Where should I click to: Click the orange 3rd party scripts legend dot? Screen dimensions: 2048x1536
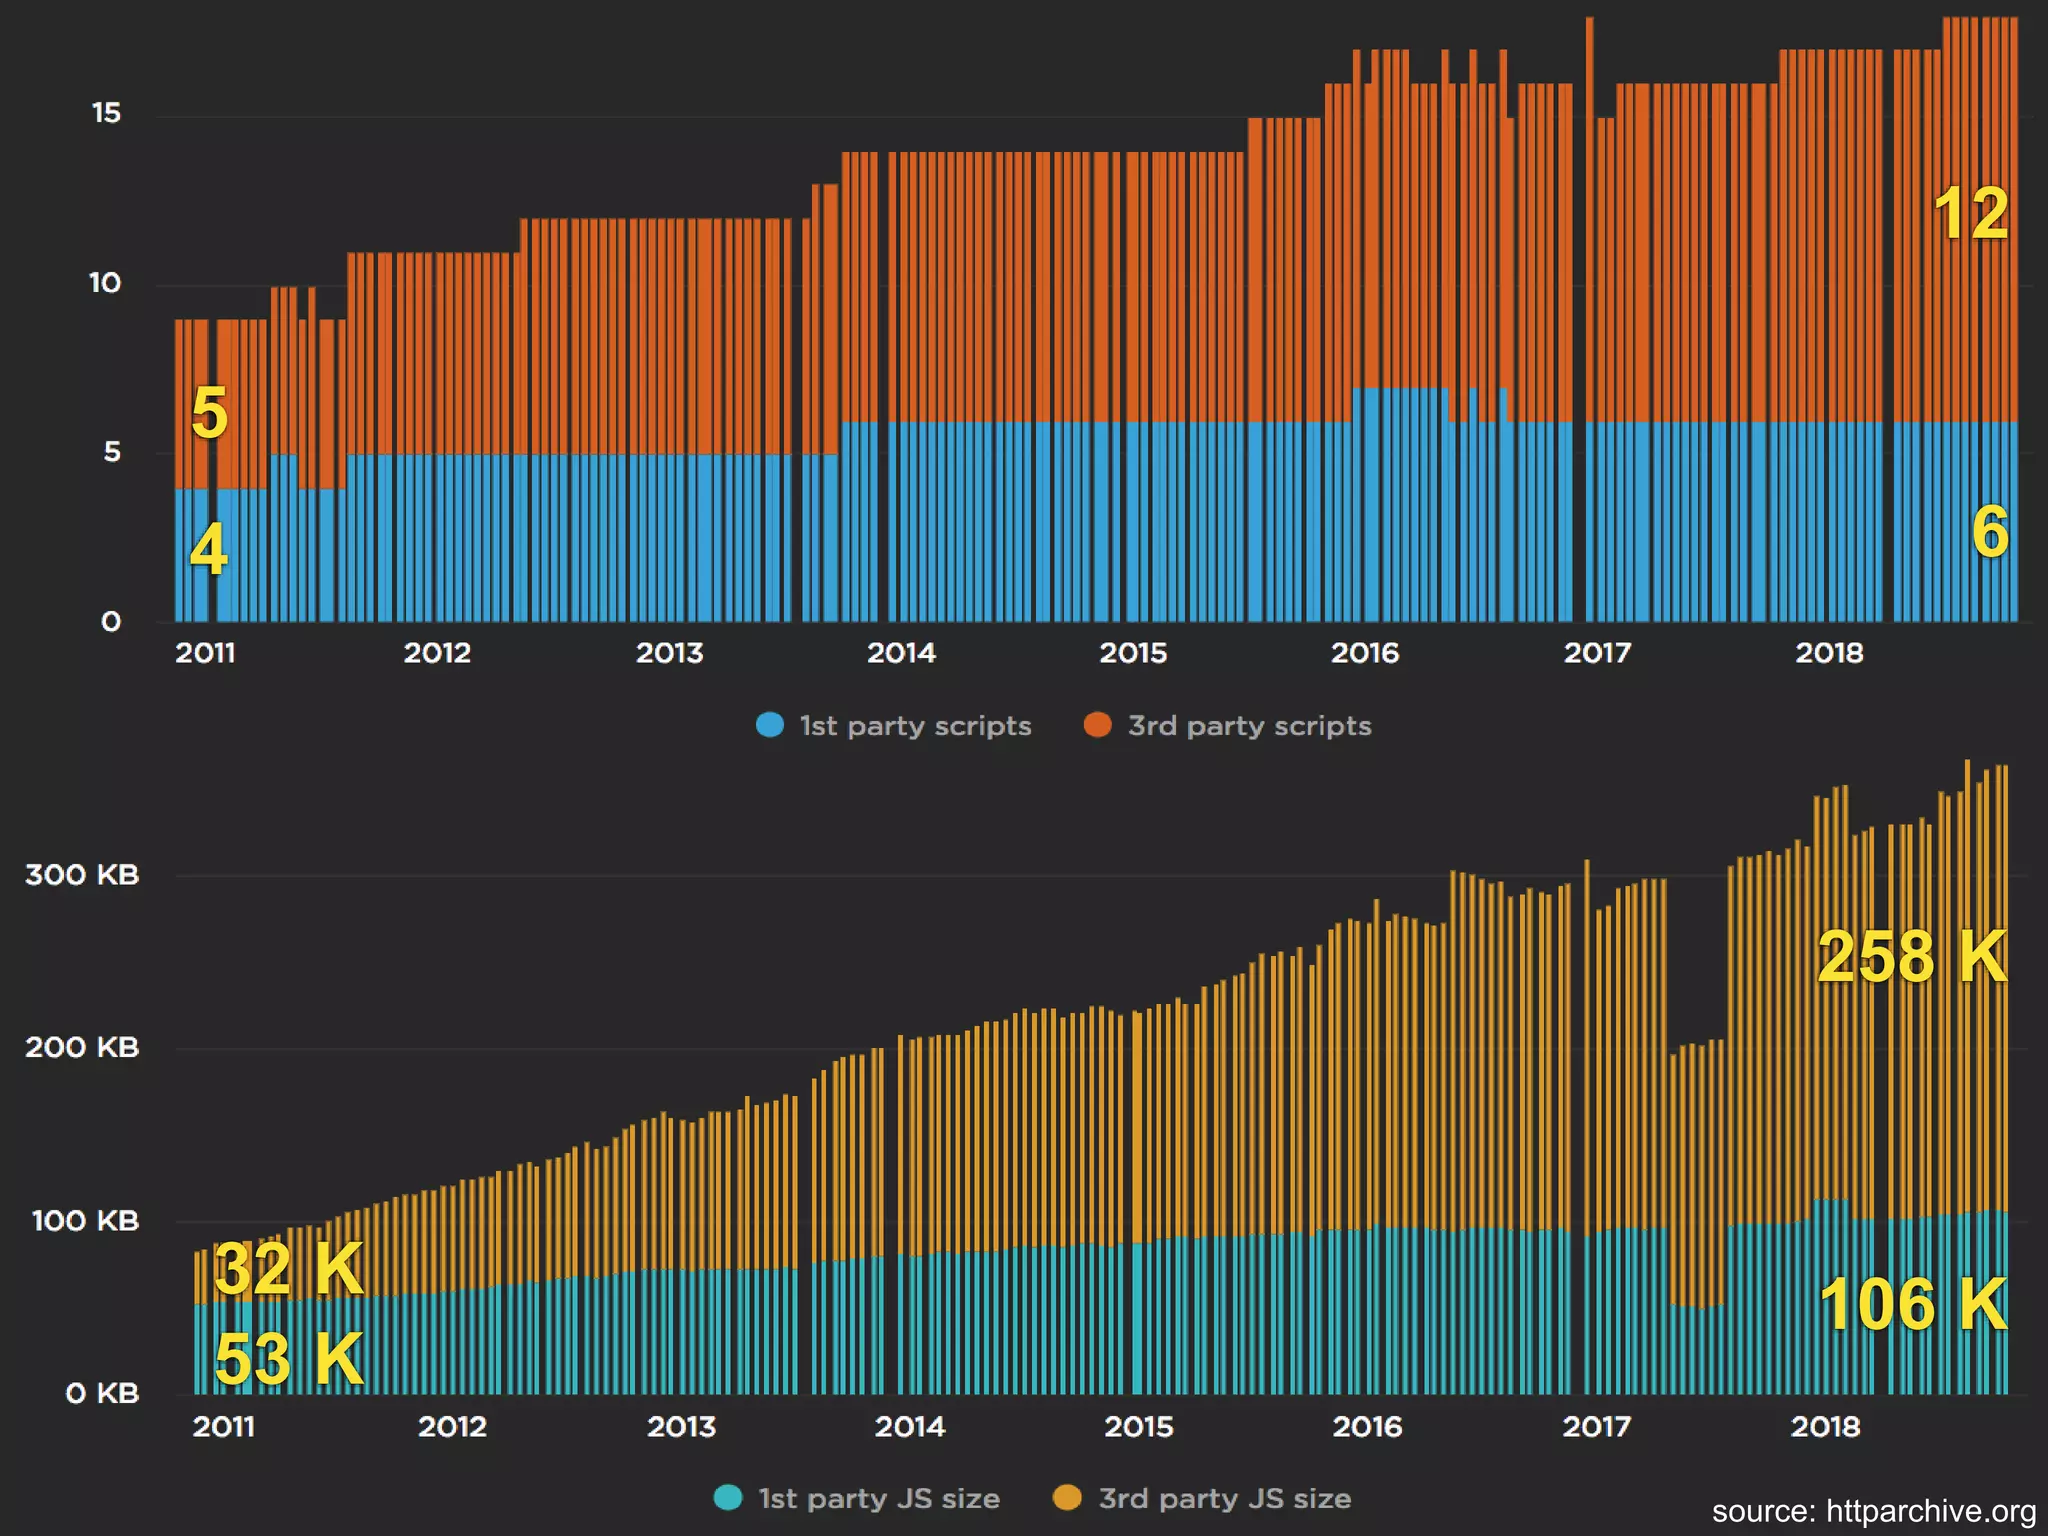(x=1097, y=725)
